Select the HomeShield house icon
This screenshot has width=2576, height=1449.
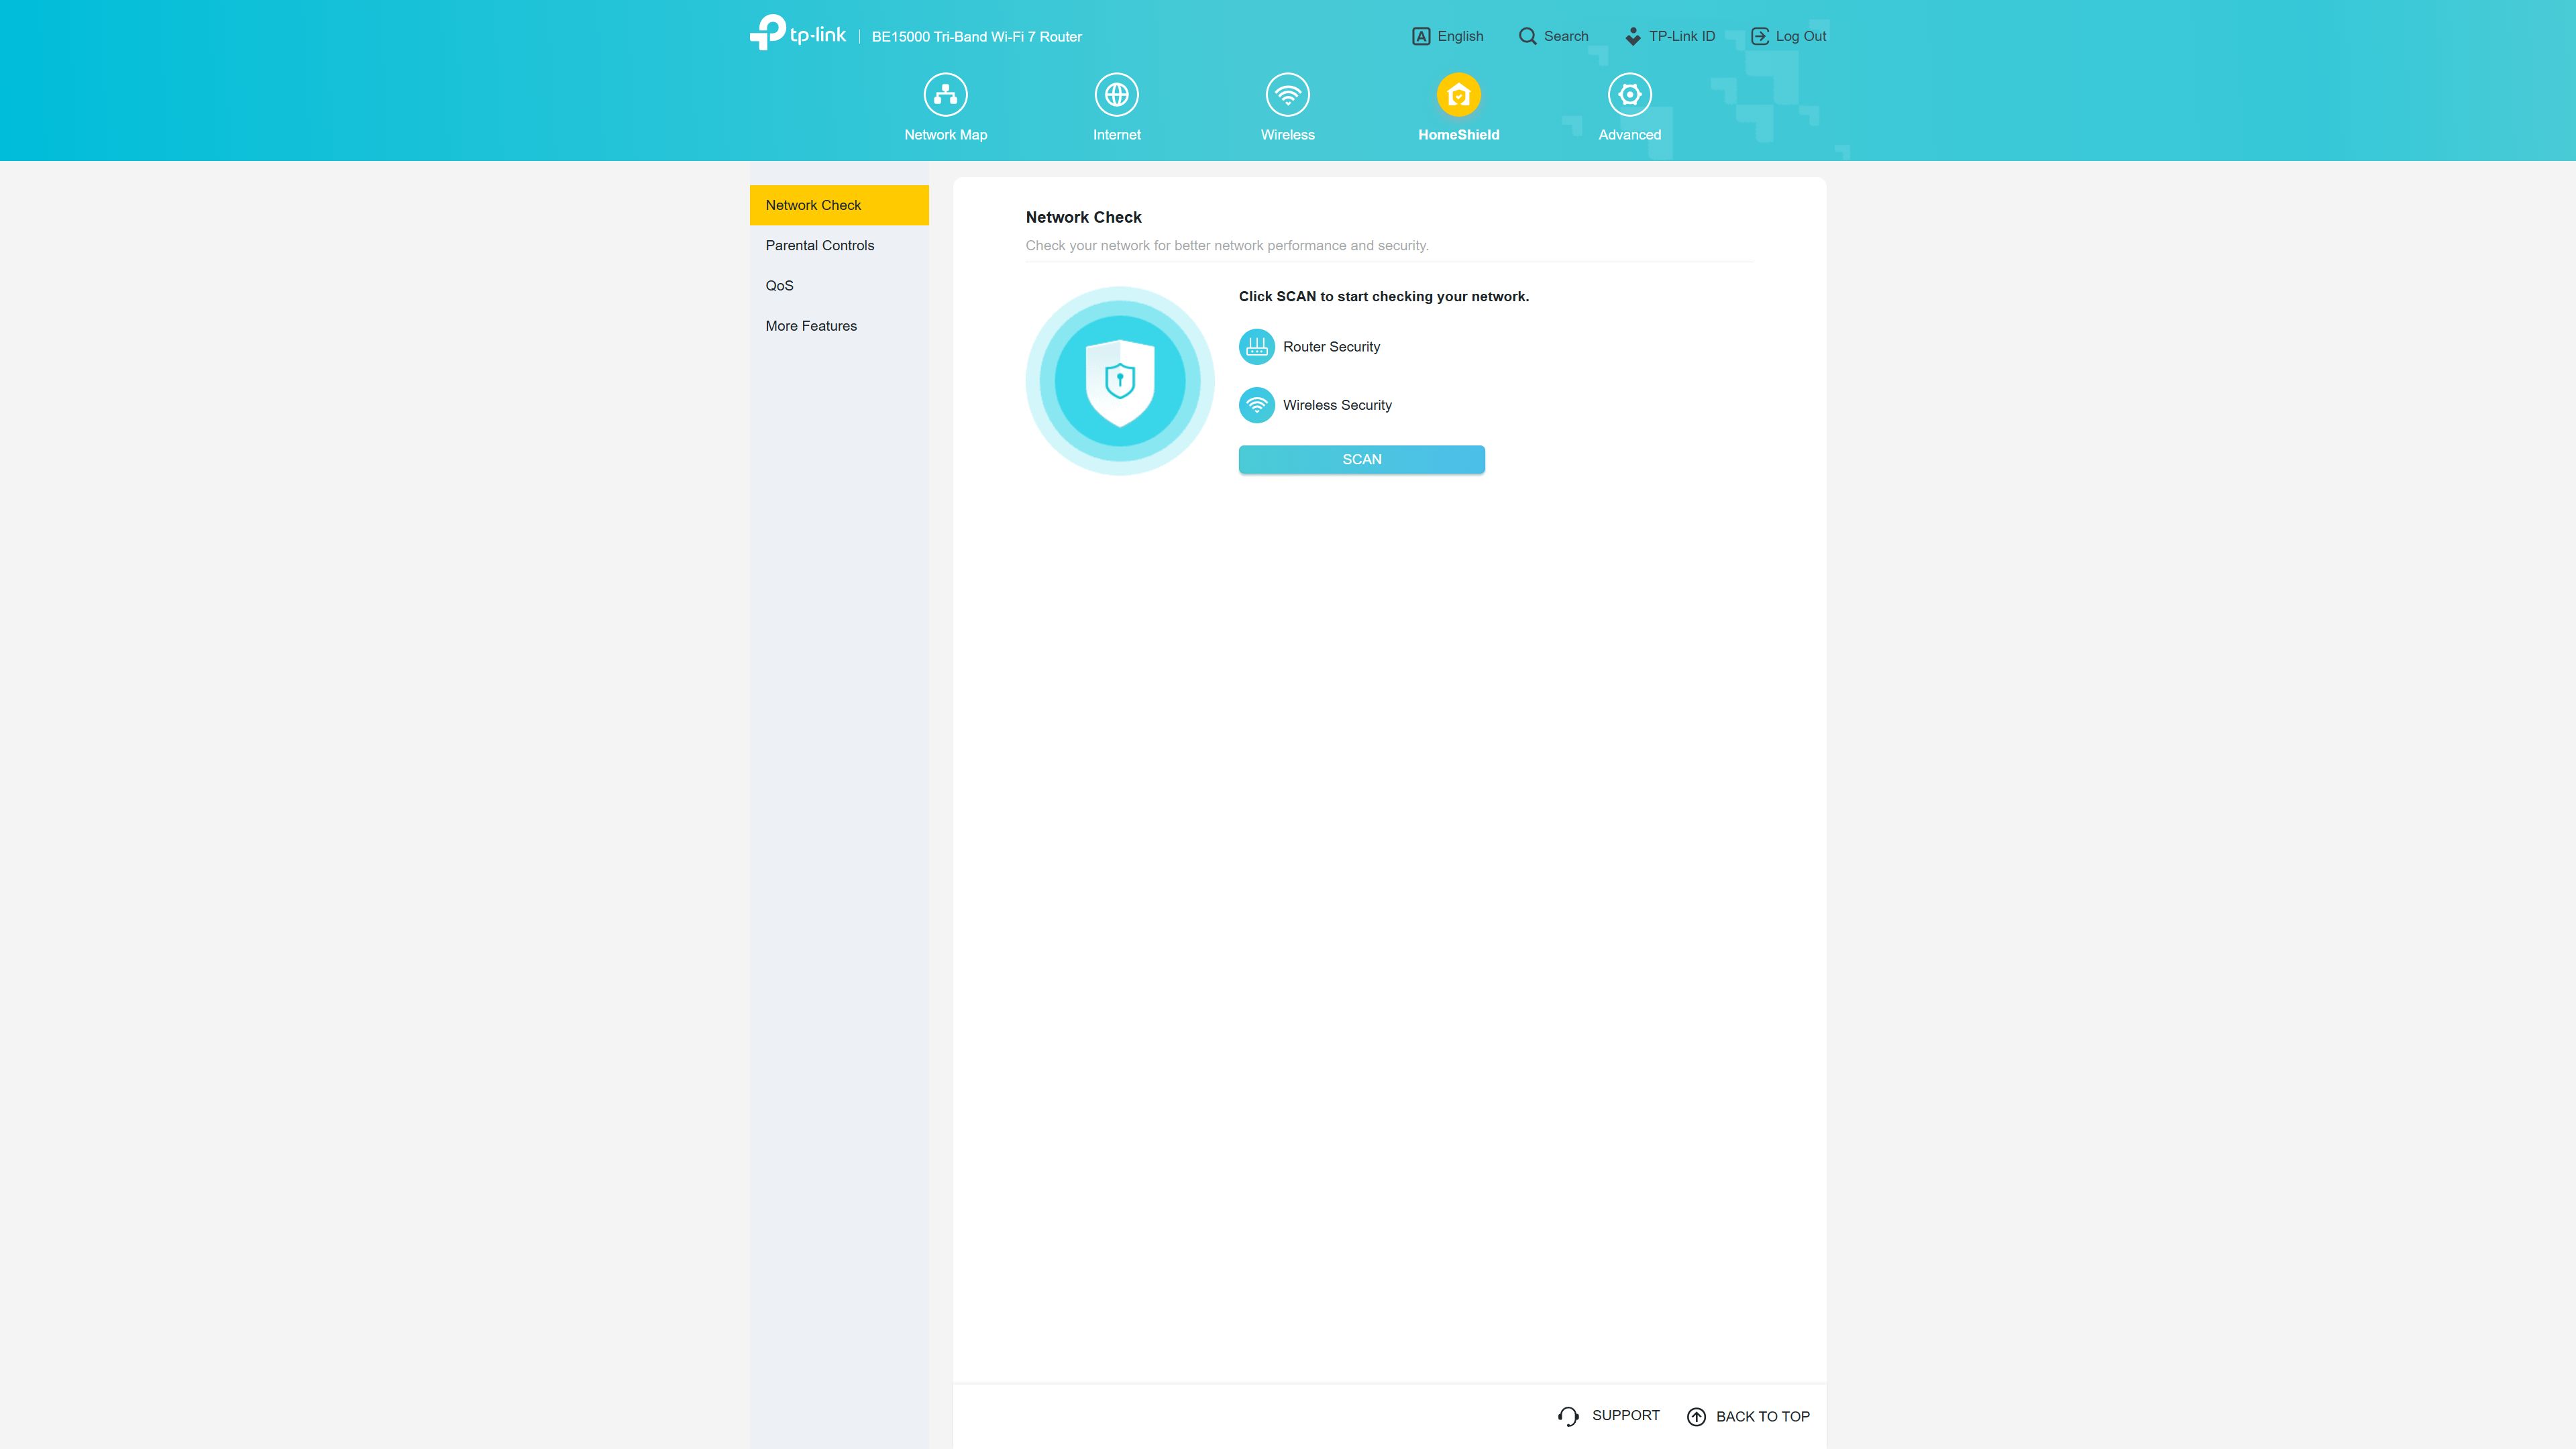1458,95
